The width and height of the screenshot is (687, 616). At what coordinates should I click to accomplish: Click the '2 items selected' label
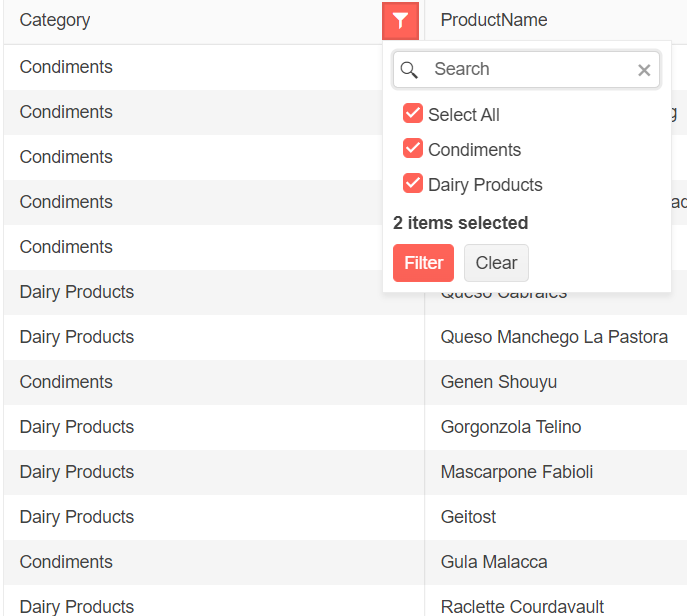461,223
